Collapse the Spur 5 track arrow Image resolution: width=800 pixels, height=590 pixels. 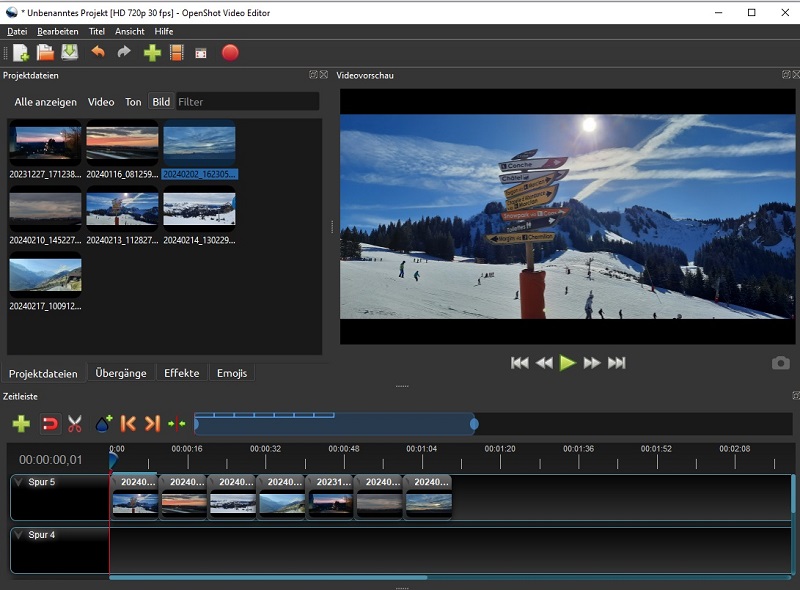[18, 482]
